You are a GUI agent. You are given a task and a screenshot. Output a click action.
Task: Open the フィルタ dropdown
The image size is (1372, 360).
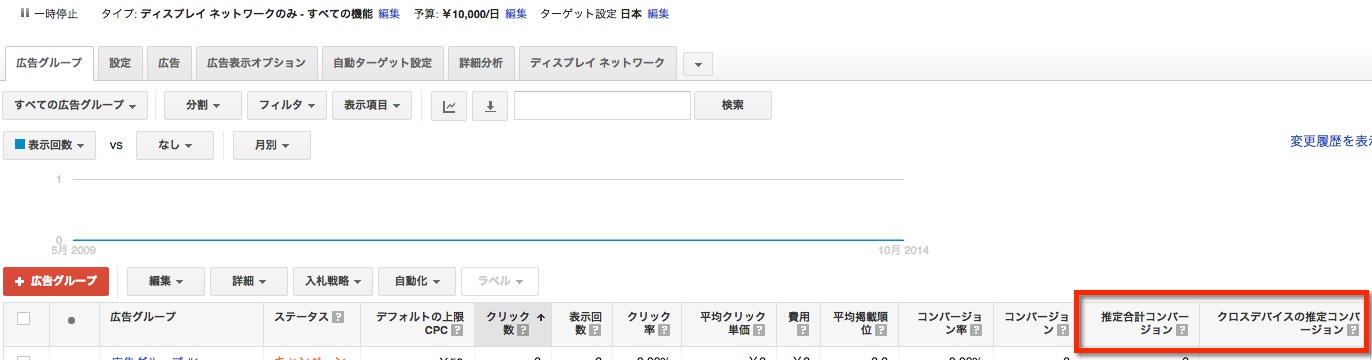pyautogui.click(x=288, y=106)
